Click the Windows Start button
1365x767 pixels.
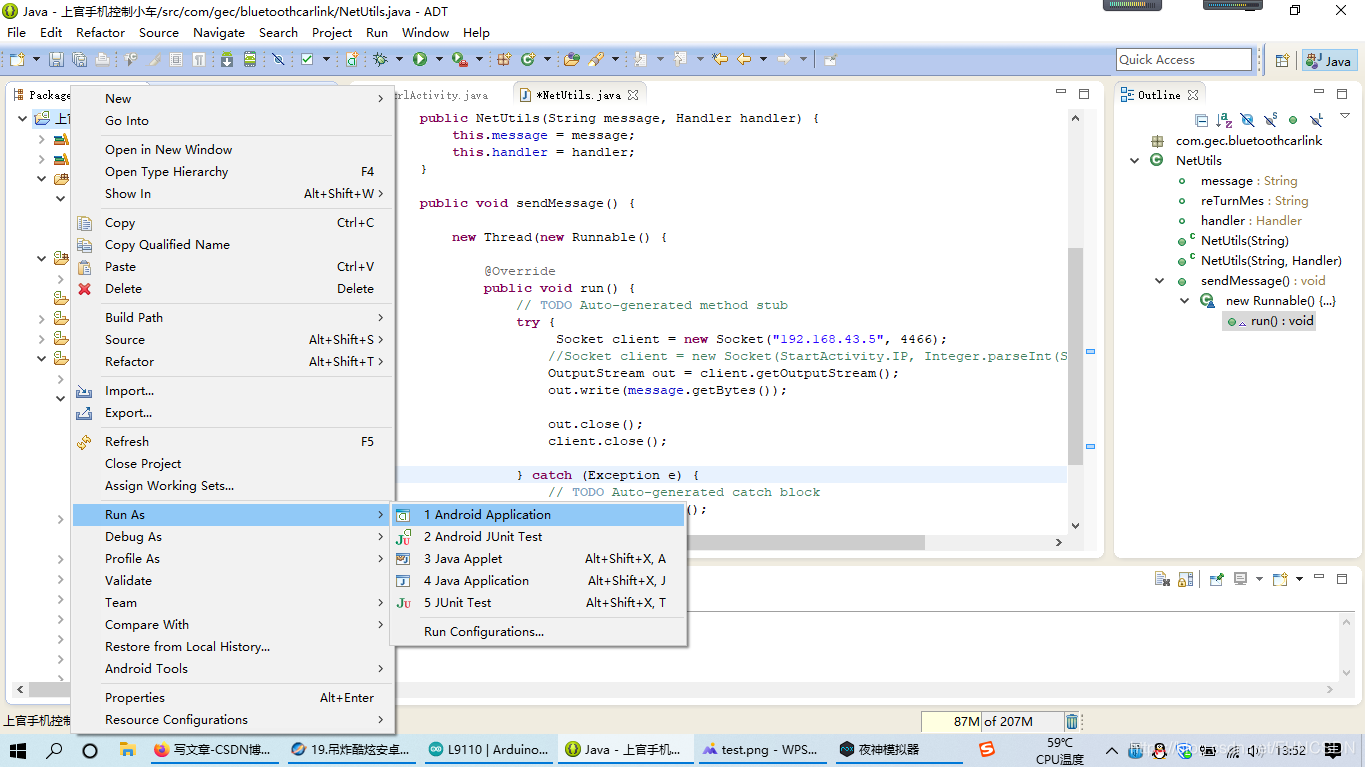(18, 749)
